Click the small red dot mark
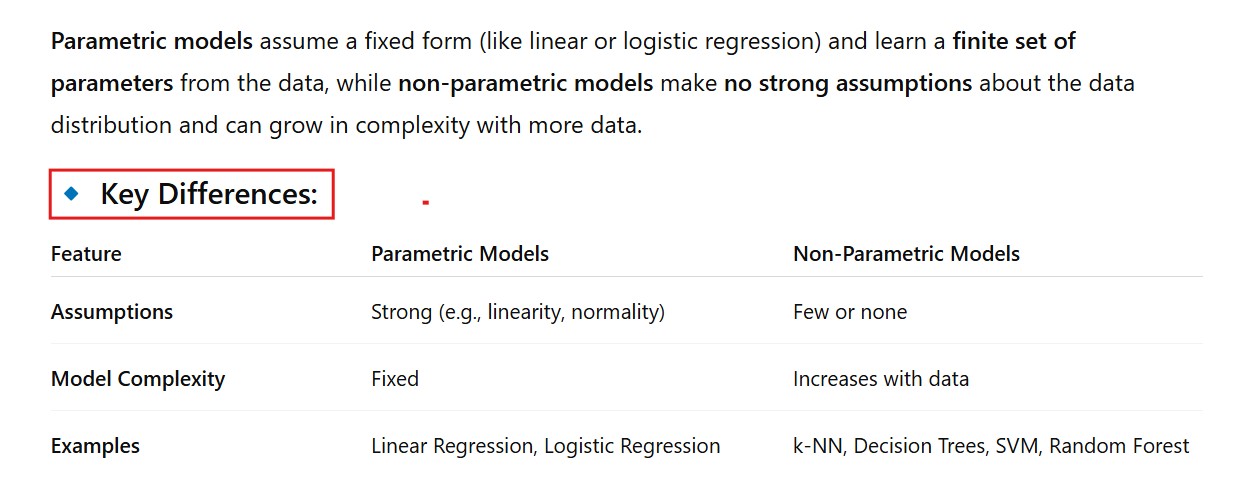The width and height of the screenshot is (1255, 503). tap(425, 202)
